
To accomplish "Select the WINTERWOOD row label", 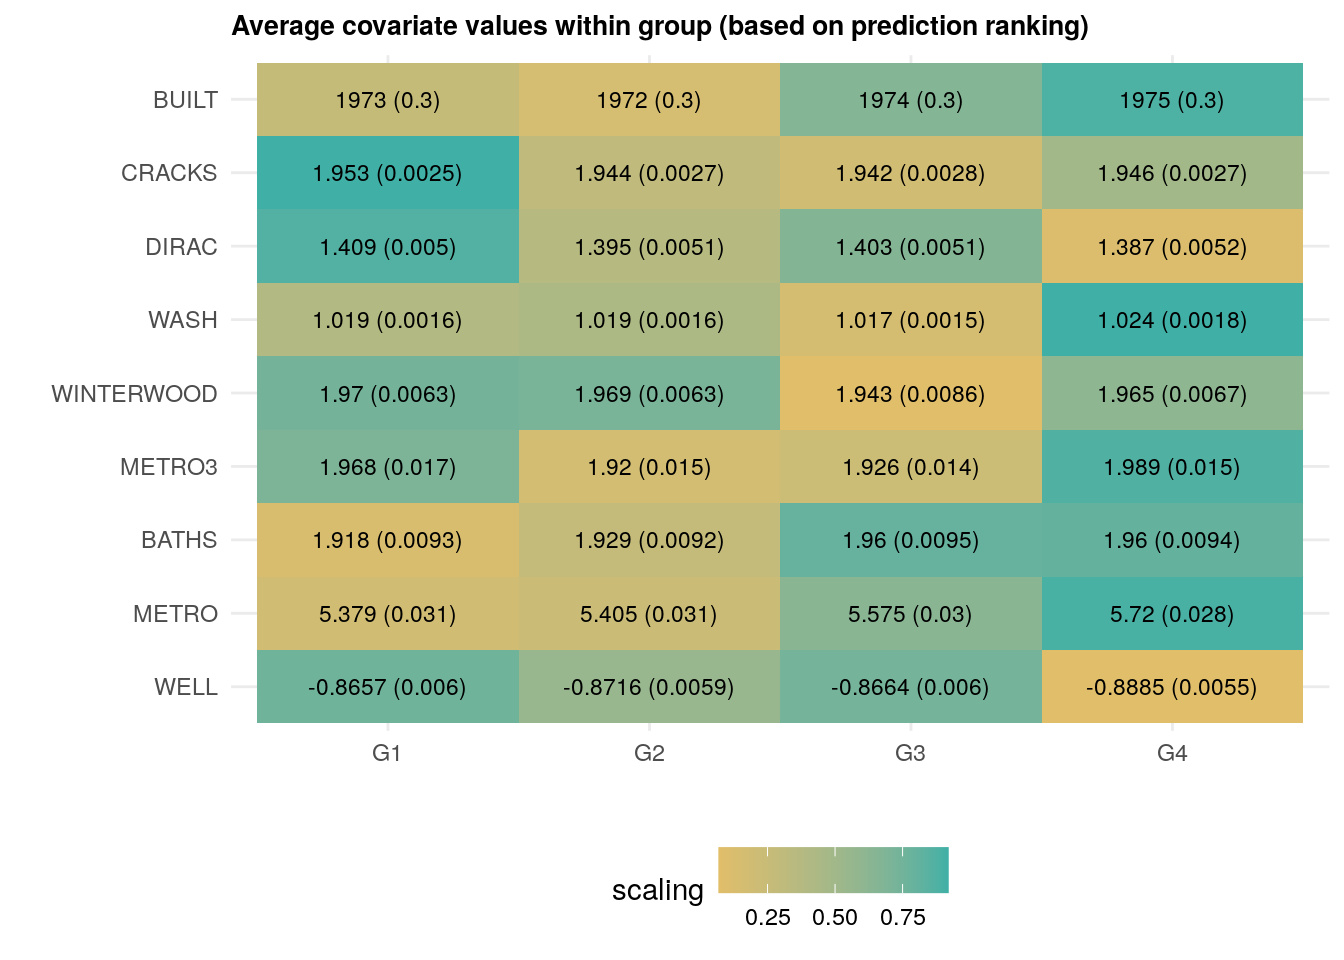I will 134,394.
